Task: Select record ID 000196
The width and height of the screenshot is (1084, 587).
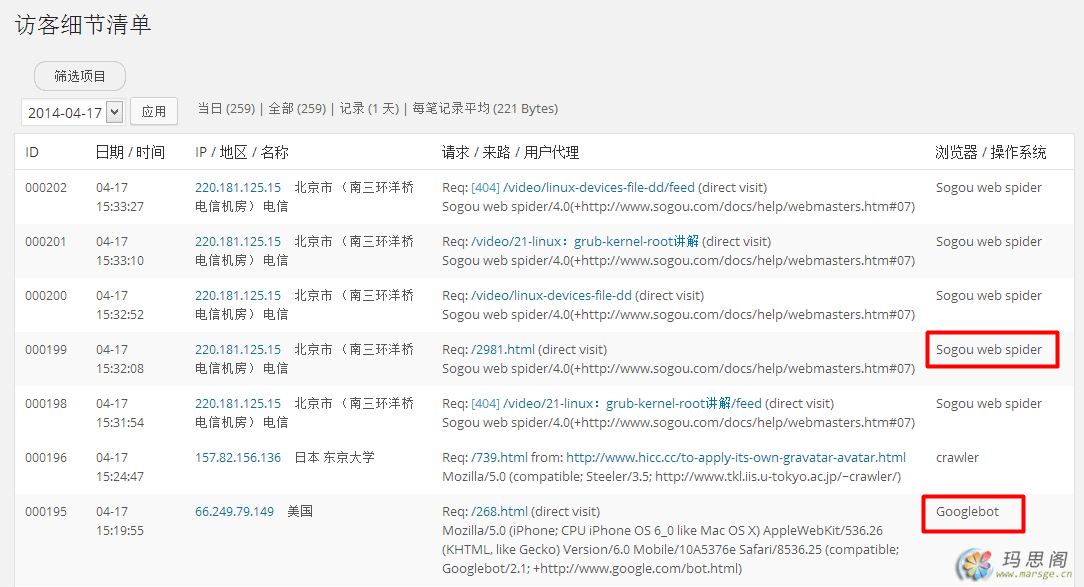Action: point(46,457)
